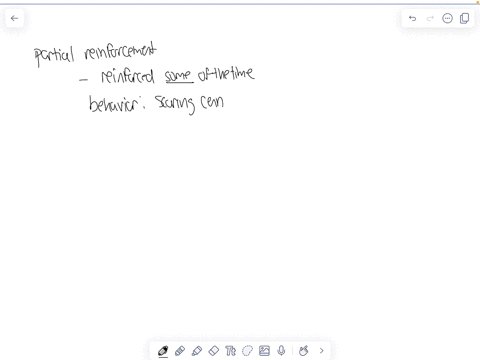Click the handwritten word "behavior:"
480x360 pixels.
(117, 103)
